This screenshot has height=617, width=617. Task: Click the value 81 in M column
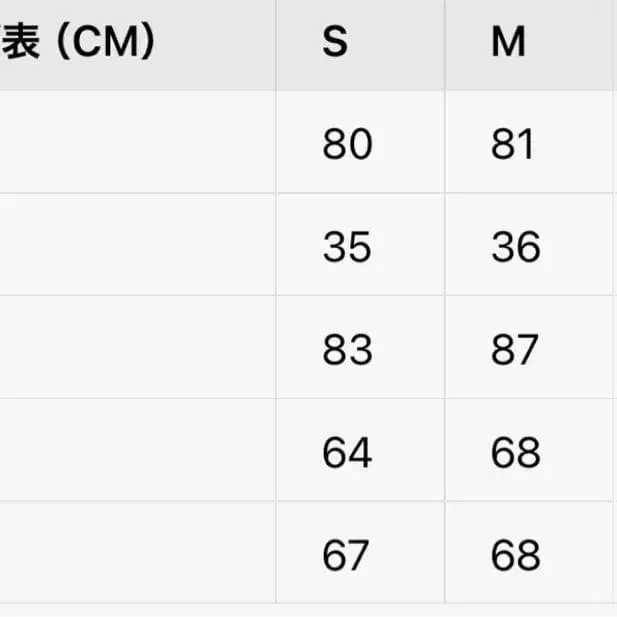click(515, 145)
